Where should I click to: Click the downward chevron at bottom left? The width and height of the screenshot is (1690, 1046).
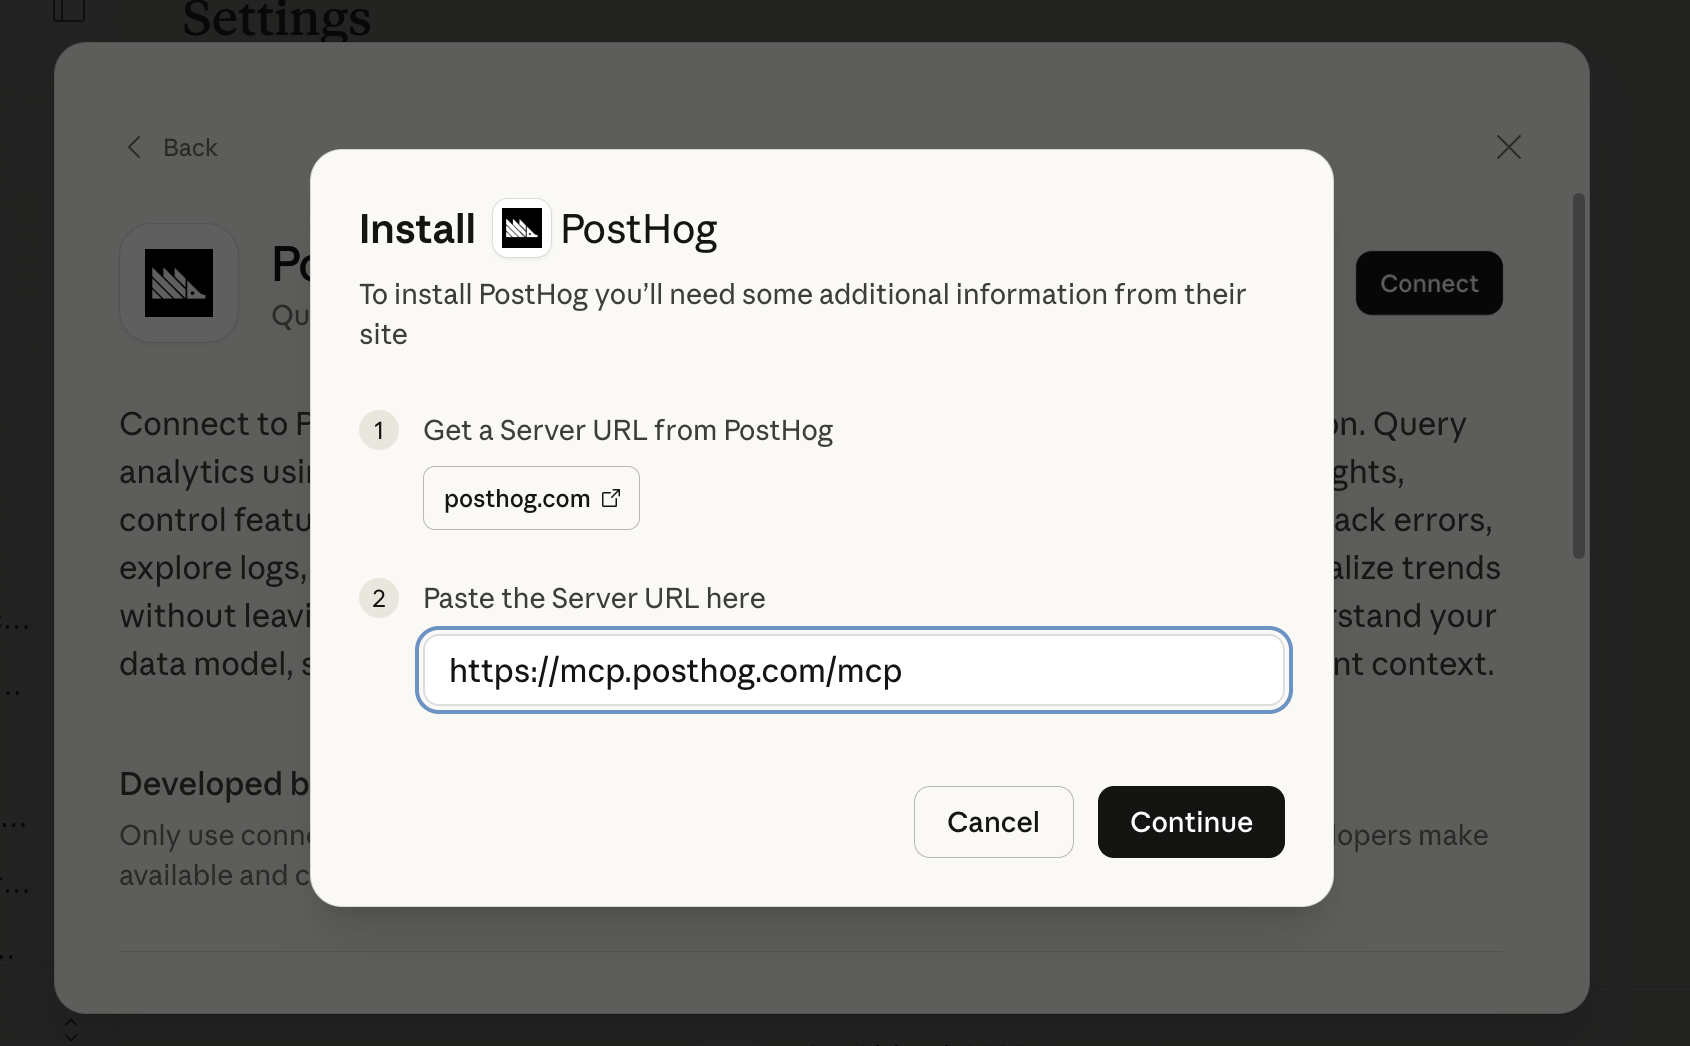(70, 1039)
